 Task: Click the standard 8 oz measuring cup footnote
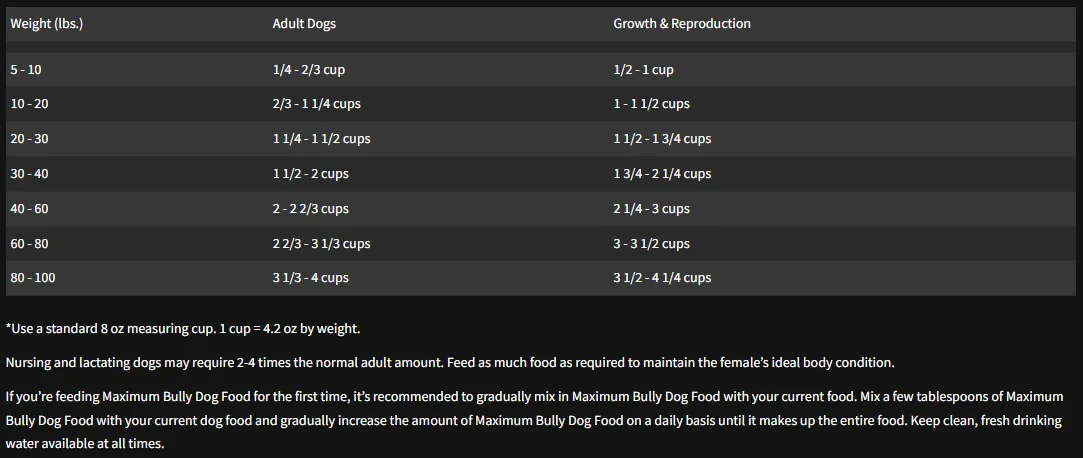[x=182, y=328]
